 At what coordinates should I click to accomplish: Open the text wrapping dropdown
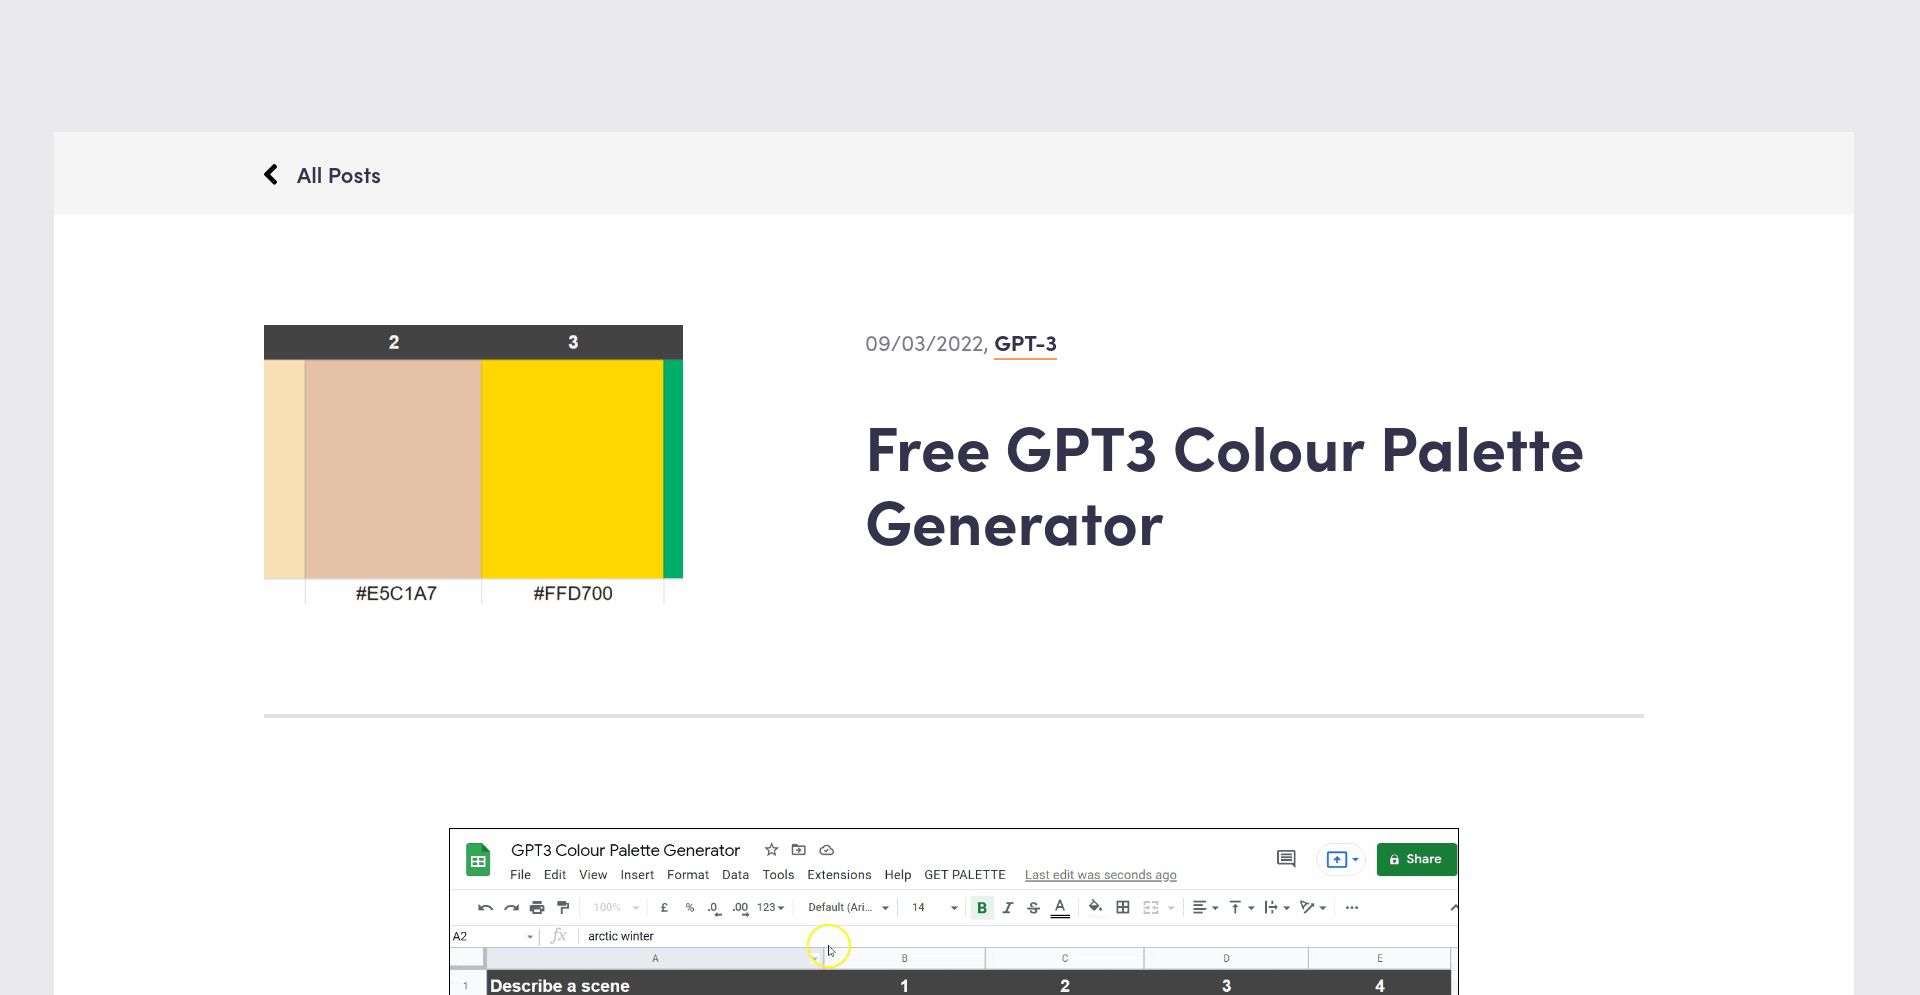1277,908
